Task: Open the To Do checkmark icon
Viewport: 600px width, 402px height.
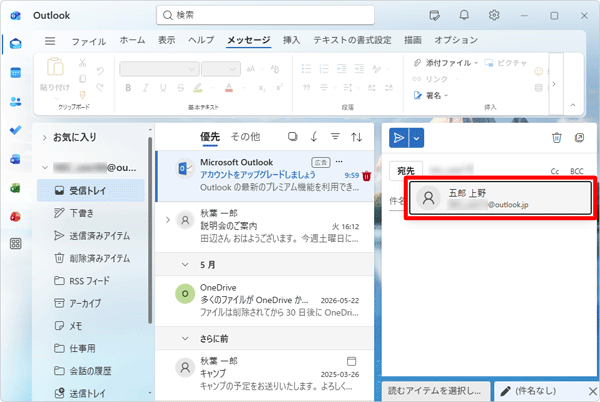Action: pos(15,130)
